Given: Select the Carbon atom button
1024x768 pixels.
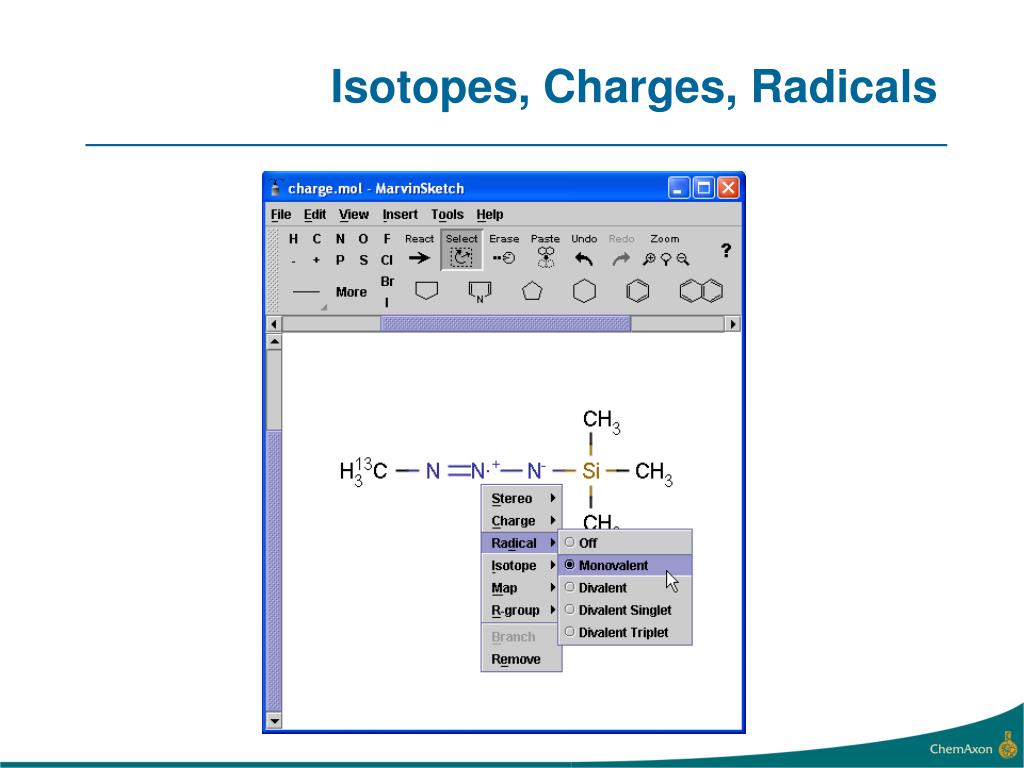Looking at the screenshot, I should point(317,239).
